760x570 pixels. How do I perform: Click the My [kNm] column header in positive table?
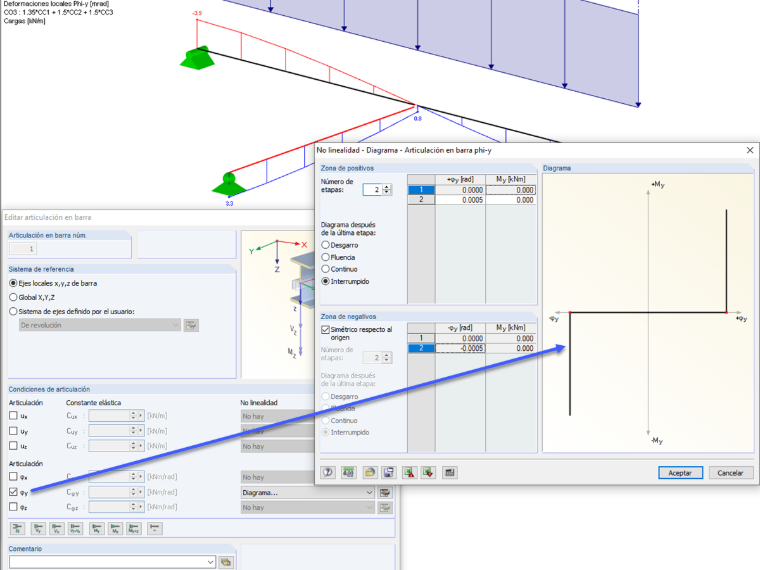coord(511,179)
